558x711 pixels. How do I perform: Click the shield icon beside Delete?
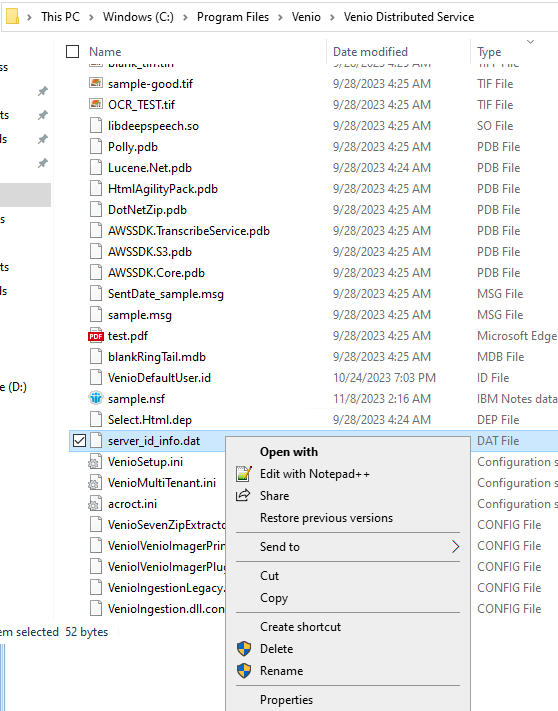(x=244, y=648)
